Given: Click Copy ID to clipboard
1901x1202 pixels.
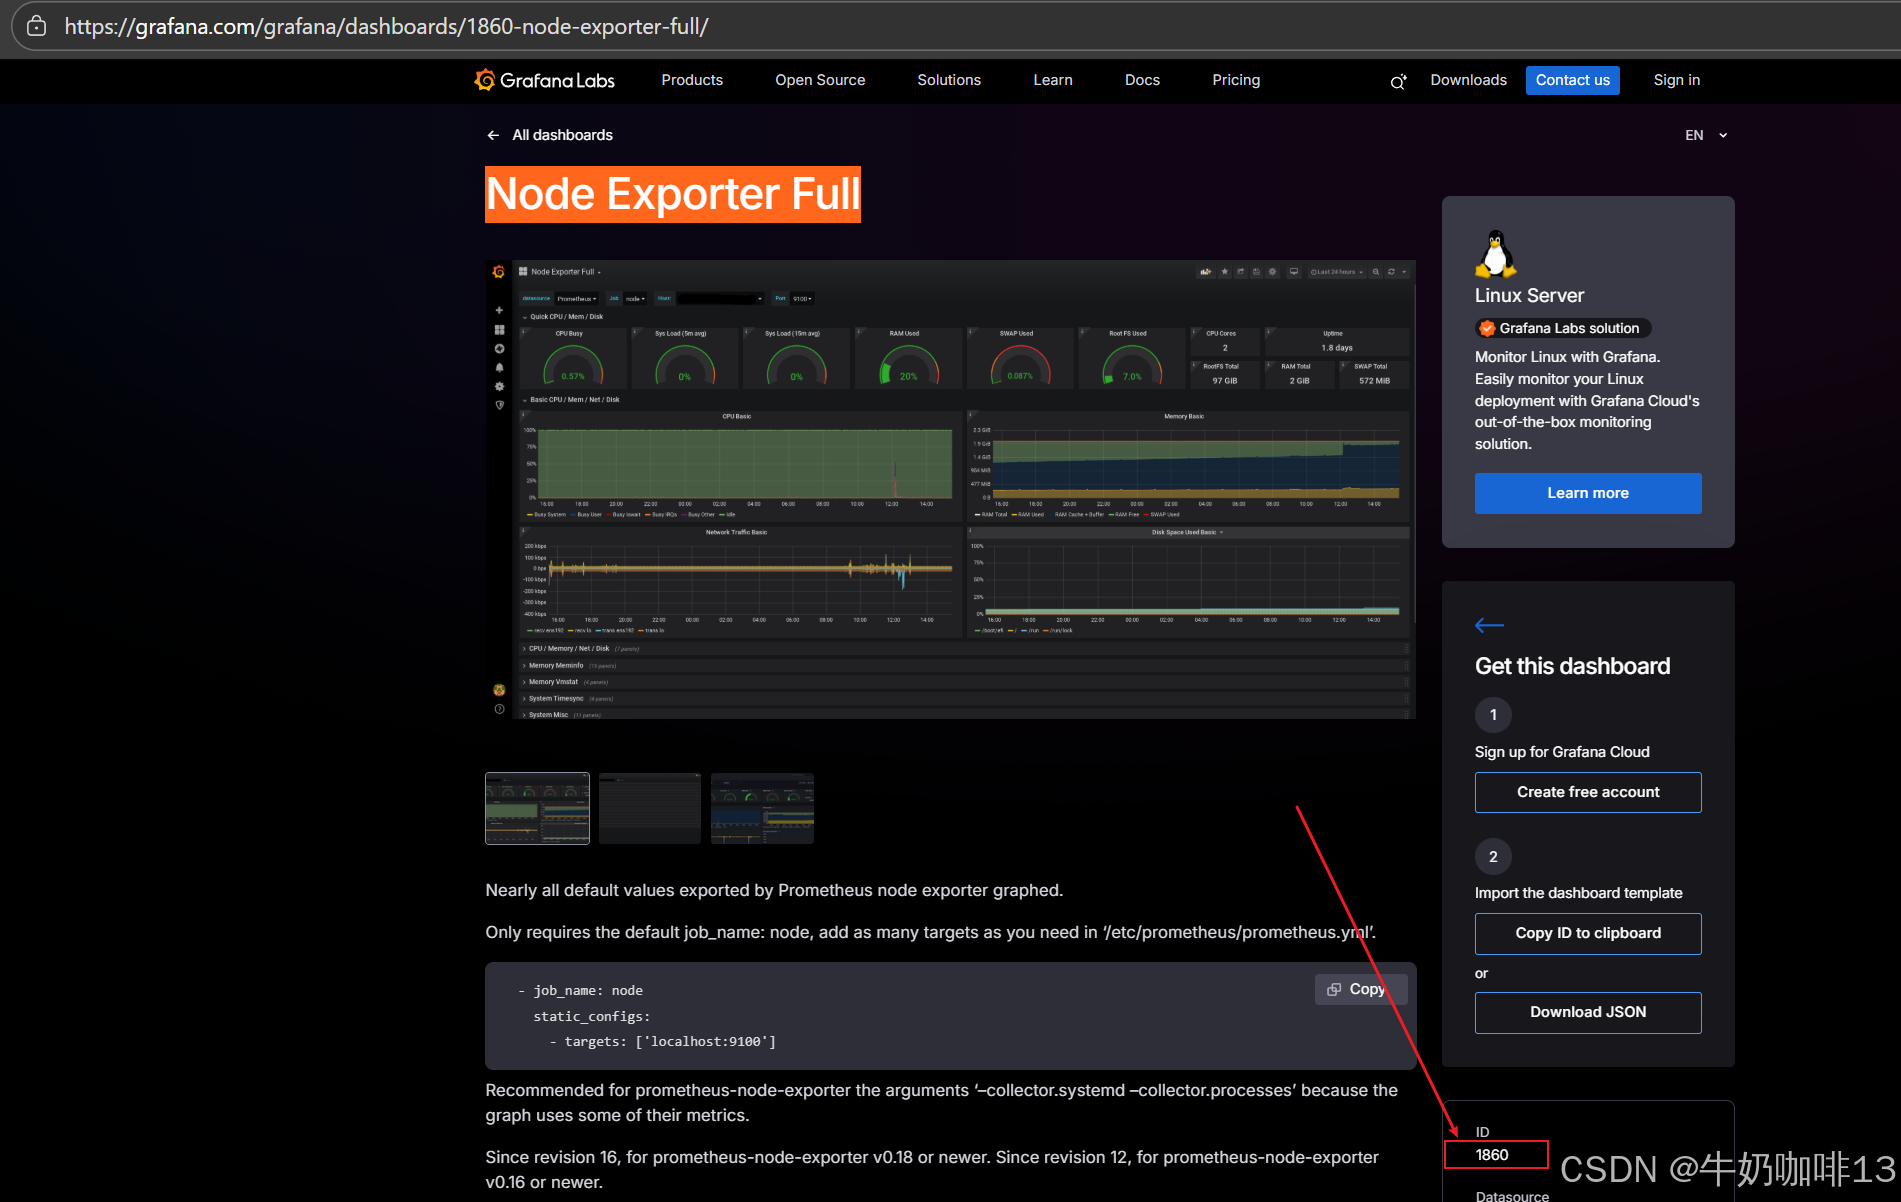Looking at the screenshot, I should pos(1588,933).
